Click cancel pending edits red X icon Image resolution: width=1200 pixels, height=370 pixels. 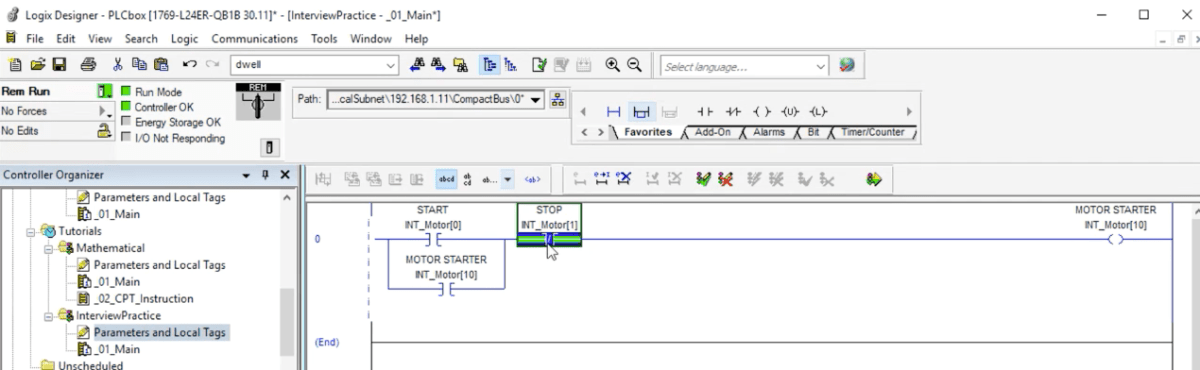[x=726, y=180]
